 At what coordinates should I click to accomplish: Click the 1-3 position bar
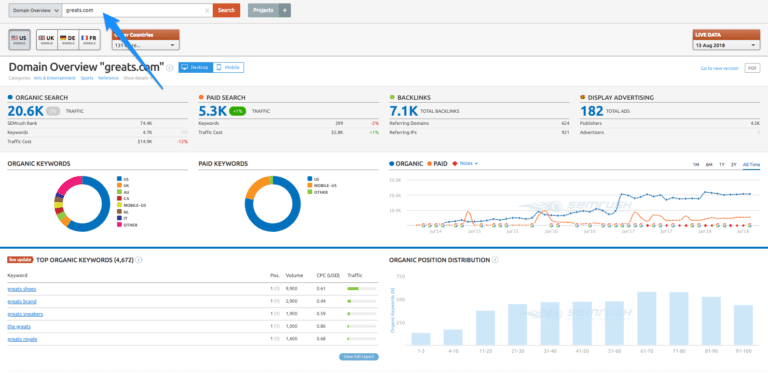(421, 339)
